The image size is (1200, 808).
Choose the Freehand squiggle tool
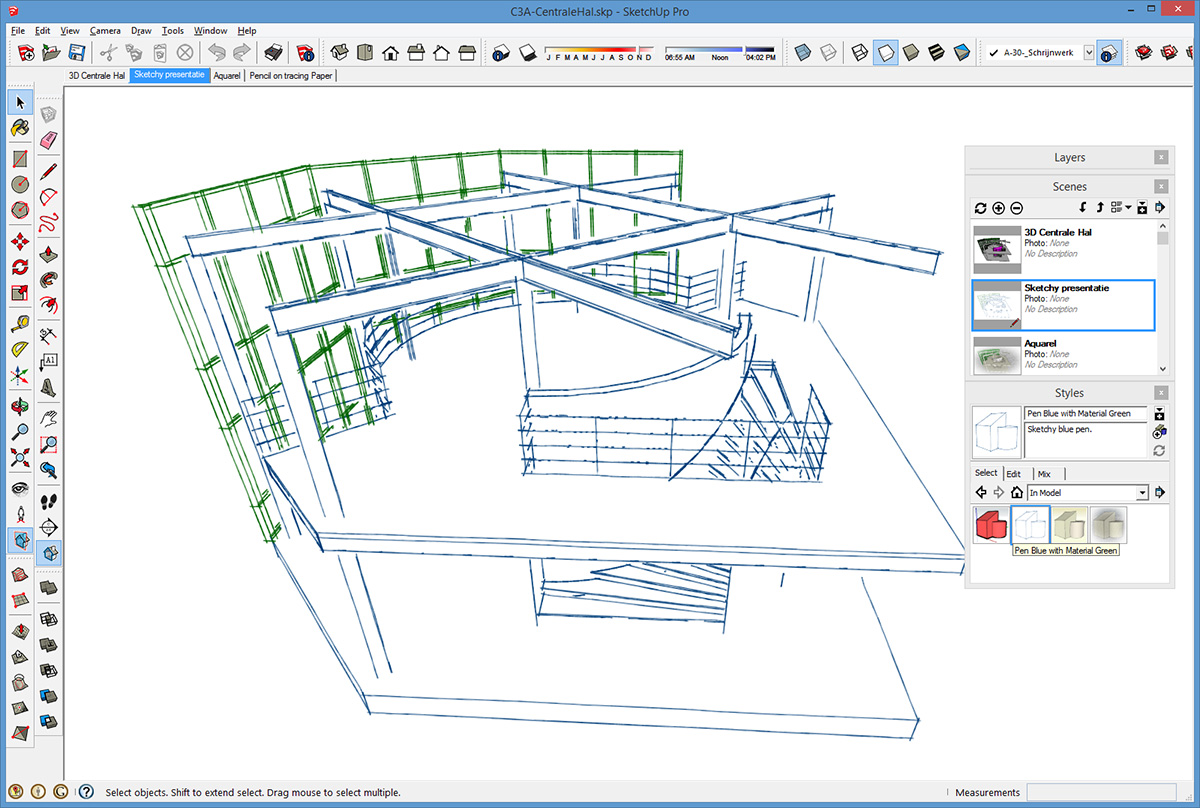[48, 221]
